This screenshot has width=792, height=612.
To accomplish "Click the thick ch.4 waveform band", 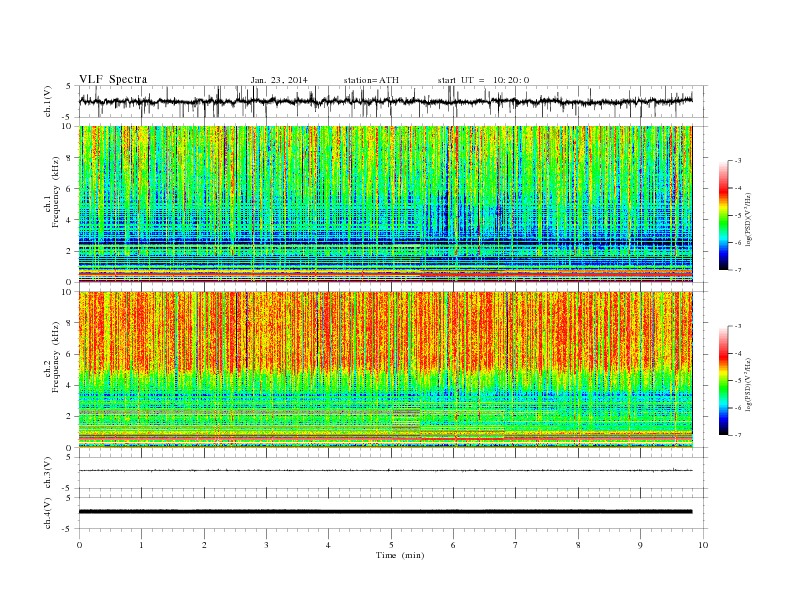I will click(385, 512).
